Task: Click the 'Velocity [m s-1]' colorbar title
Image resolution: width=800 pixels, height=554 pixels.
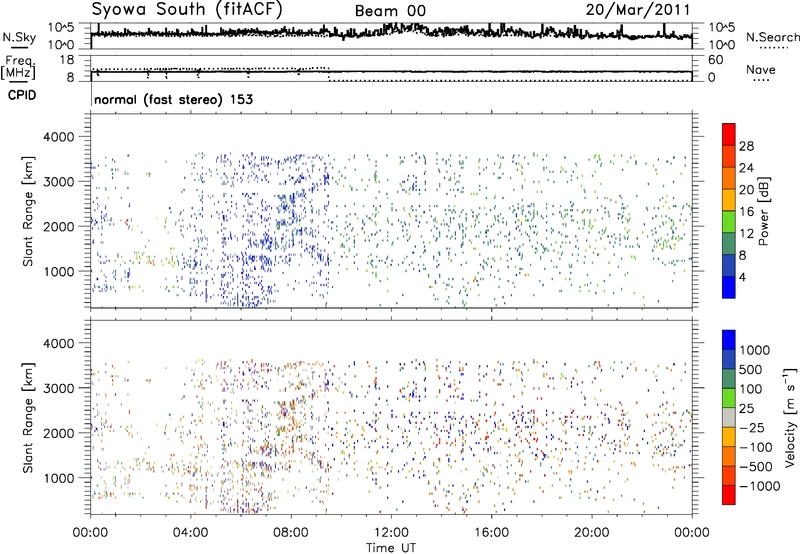Action: click(790, 417)
